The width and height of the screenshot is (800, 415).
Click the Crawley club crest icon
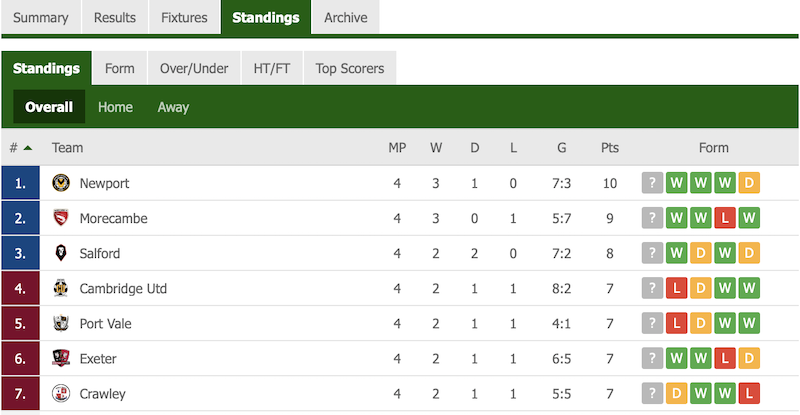pyautogui.click(x=61, y=394)
